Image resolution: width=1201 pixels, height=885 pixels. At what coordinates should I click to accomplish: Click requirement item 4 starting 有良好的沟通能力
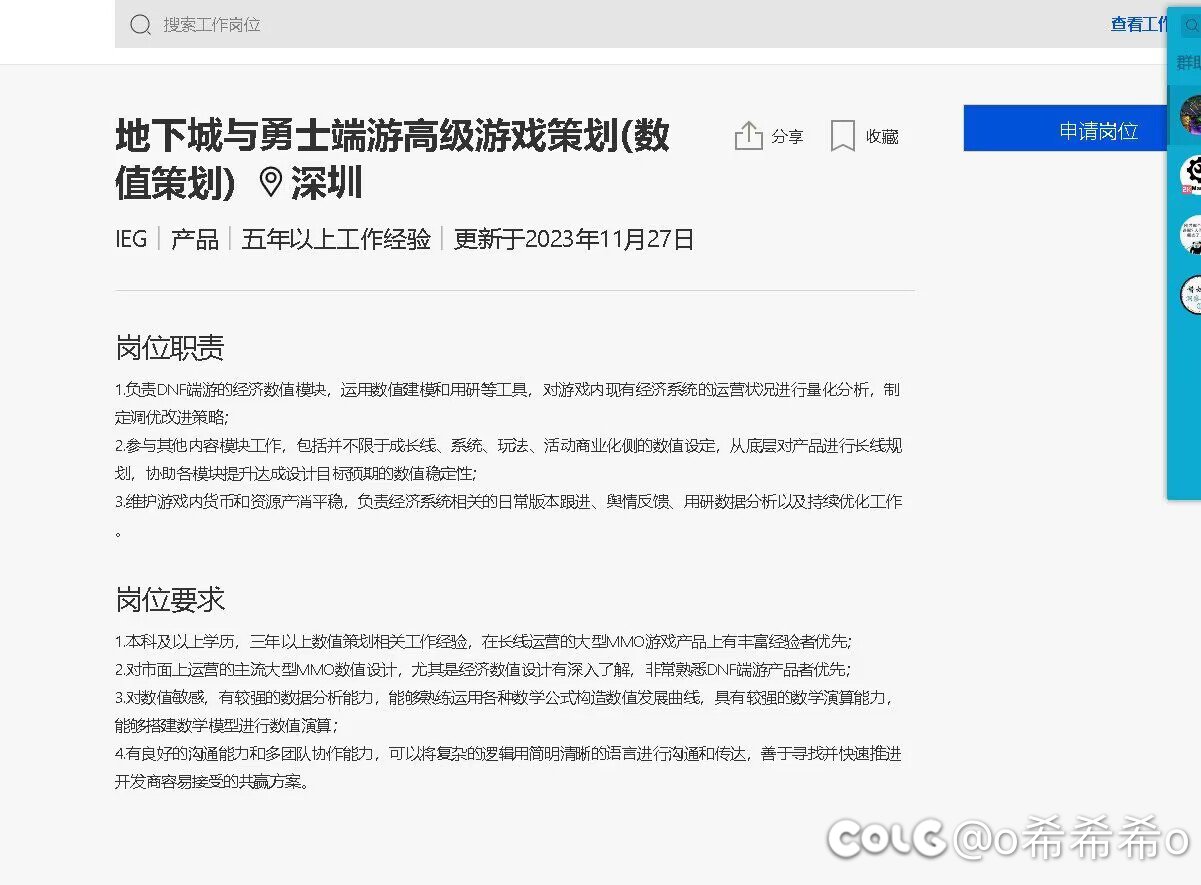click(x=508, y=767)
